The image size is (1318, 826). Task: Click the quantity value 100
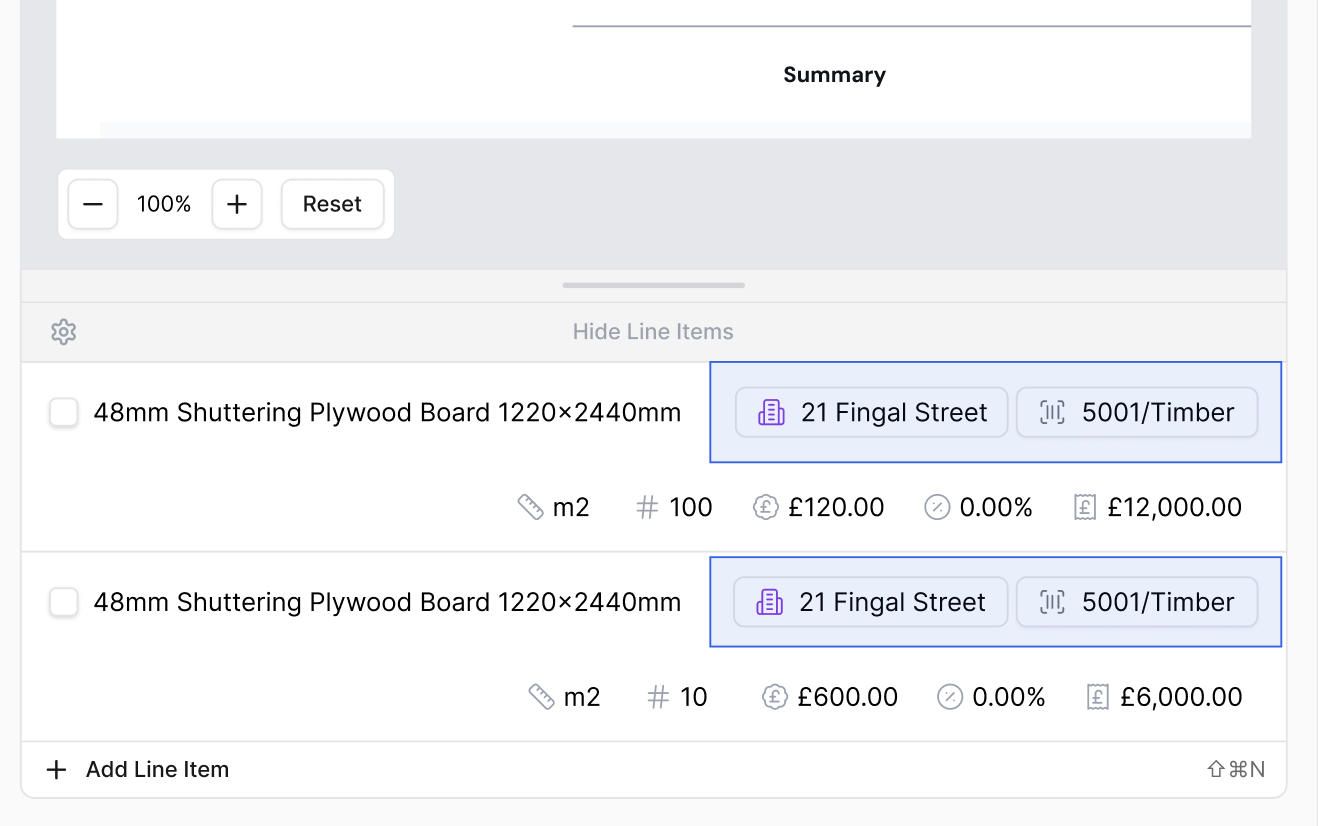tap(691, 508)
